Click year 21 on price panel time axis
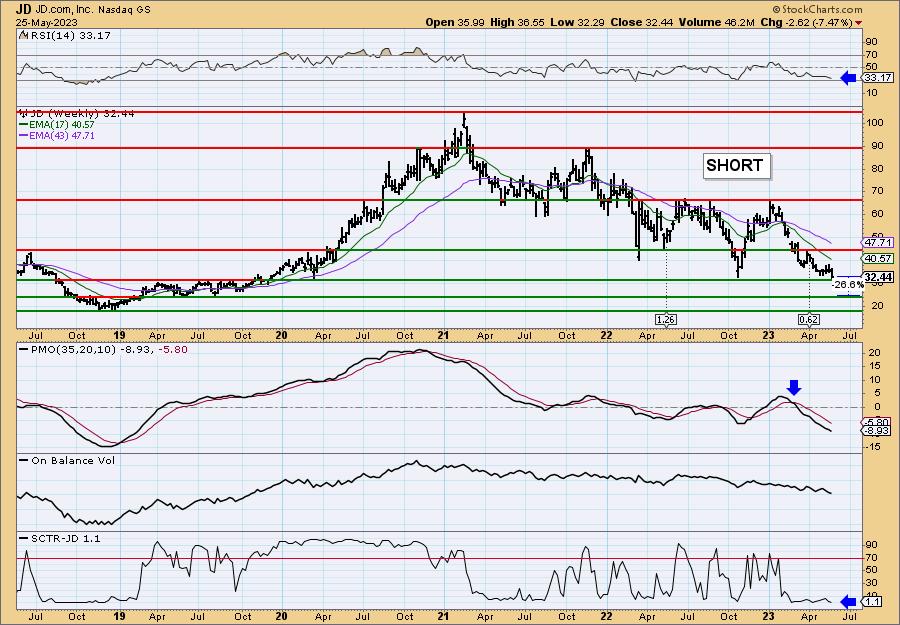Image resolution: width=900 pixels, height=625 pixels. [x=443, y=335]
